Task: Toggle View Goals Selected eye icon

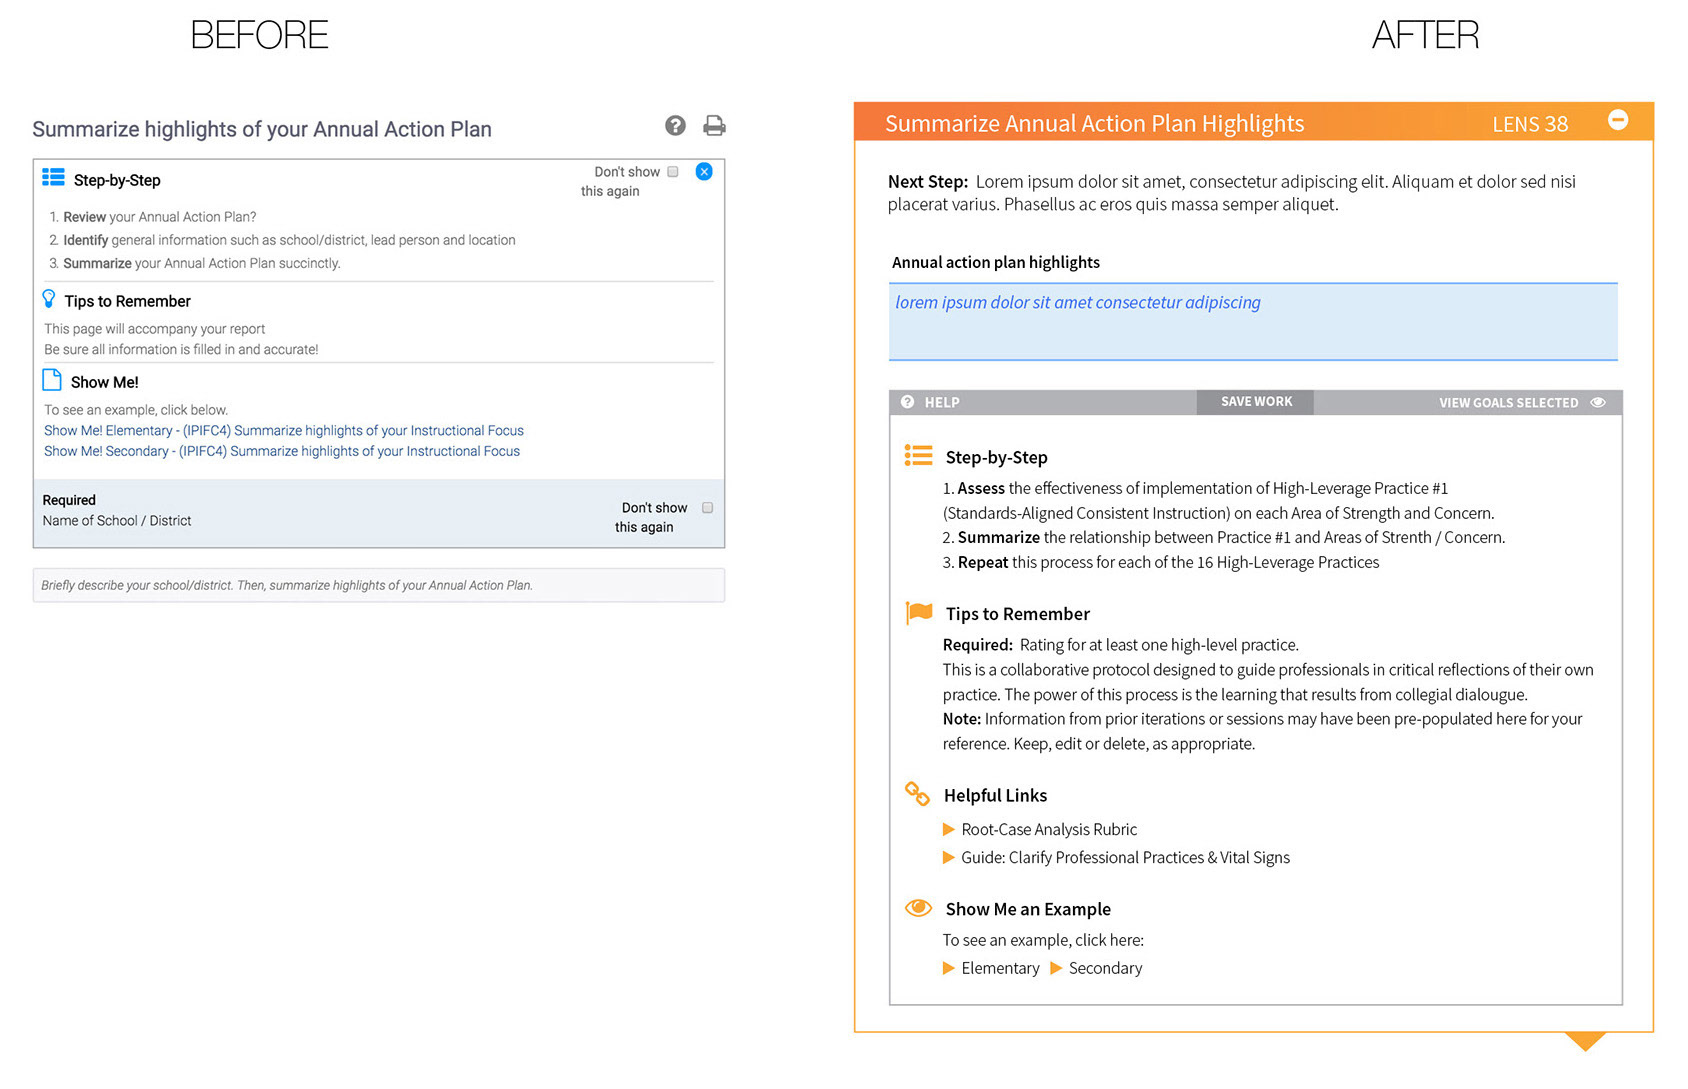Action: 1598,403
